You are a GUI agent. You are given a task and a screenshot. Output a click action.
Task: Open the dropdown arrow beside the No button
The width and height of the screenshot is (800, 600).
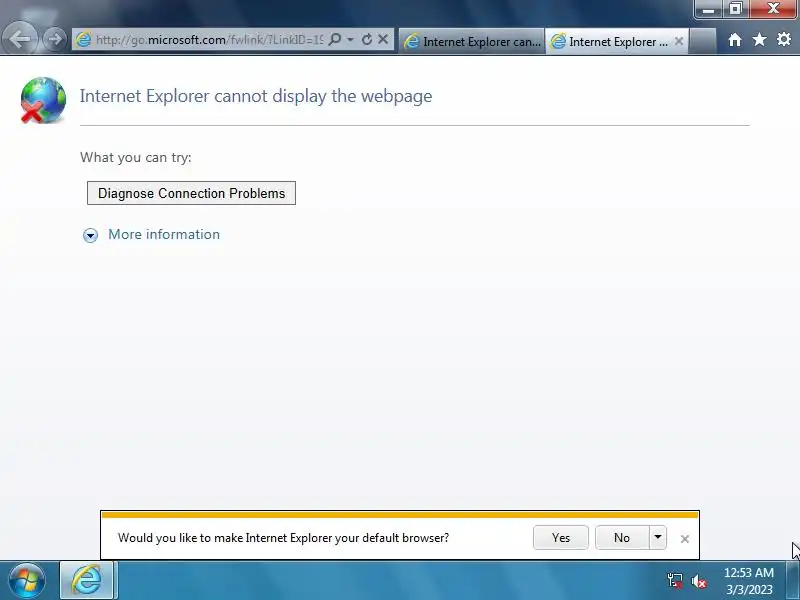tap(658, 538)
